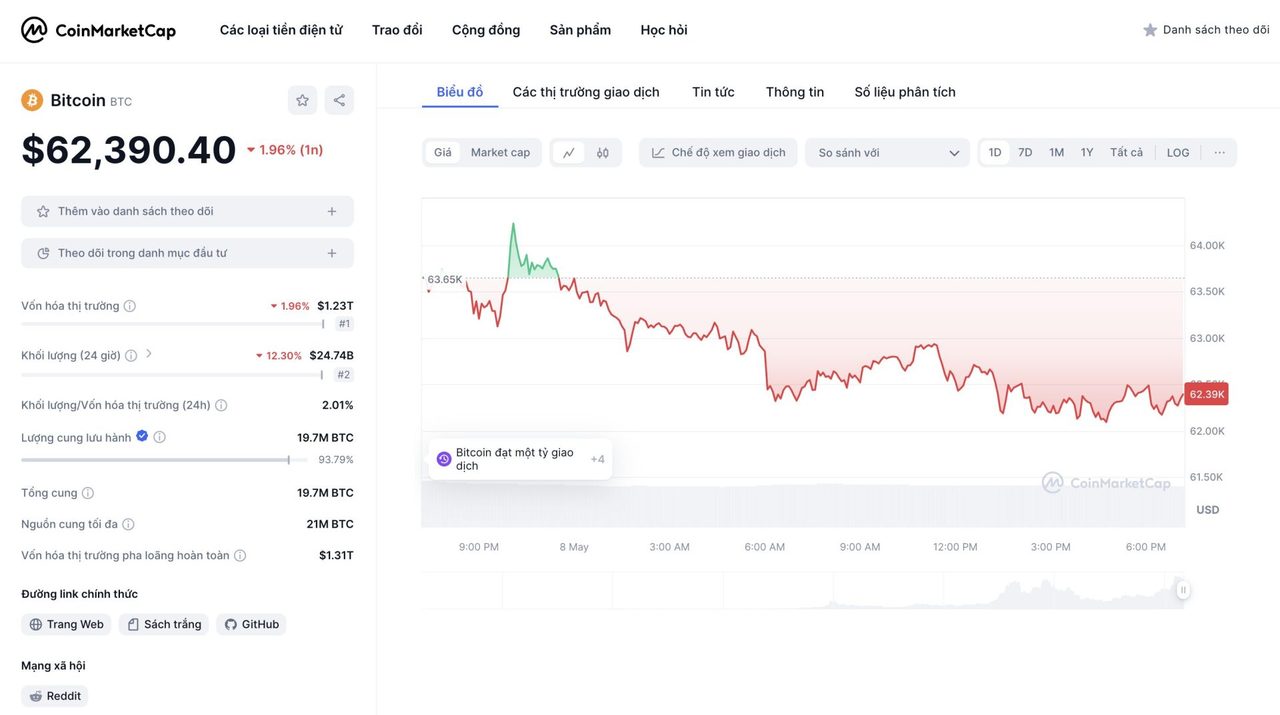Open the Reddit social link
1280x715 pixels.
click(x=55, y=696)
